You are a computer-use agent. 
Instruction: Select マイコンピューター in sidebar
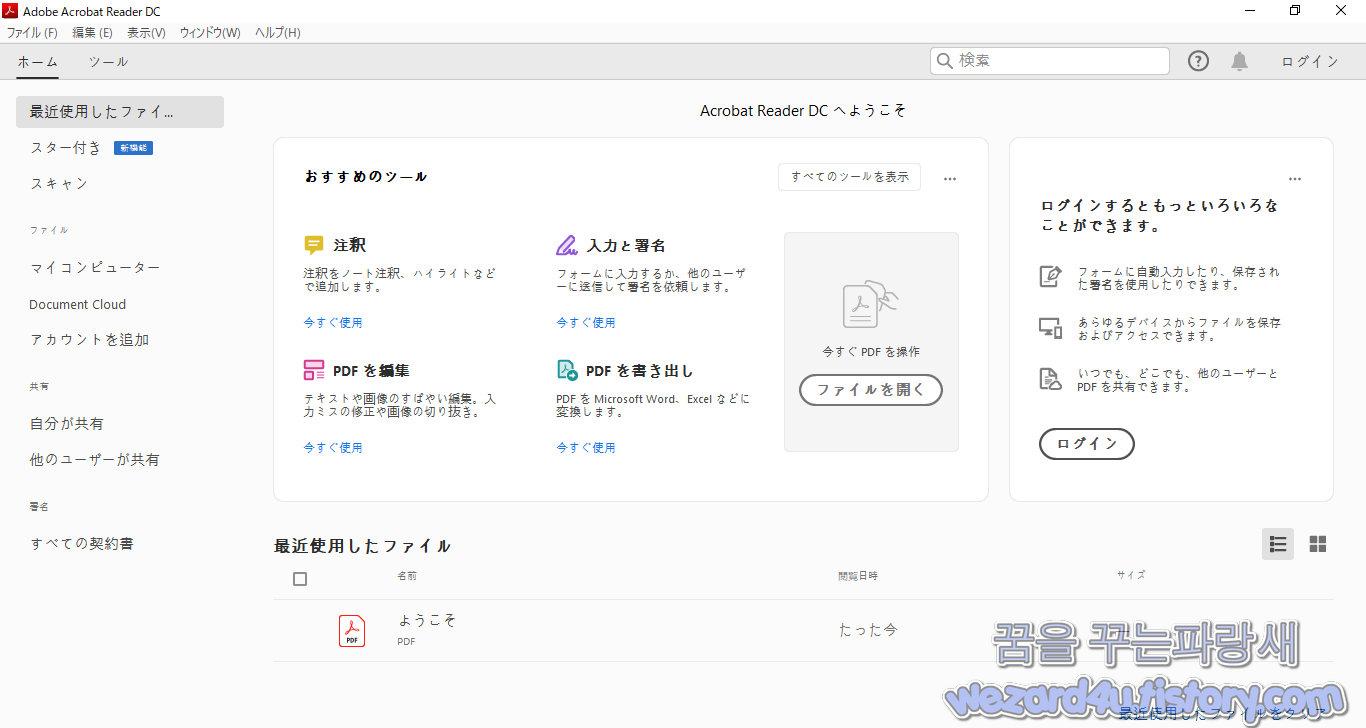95,268
